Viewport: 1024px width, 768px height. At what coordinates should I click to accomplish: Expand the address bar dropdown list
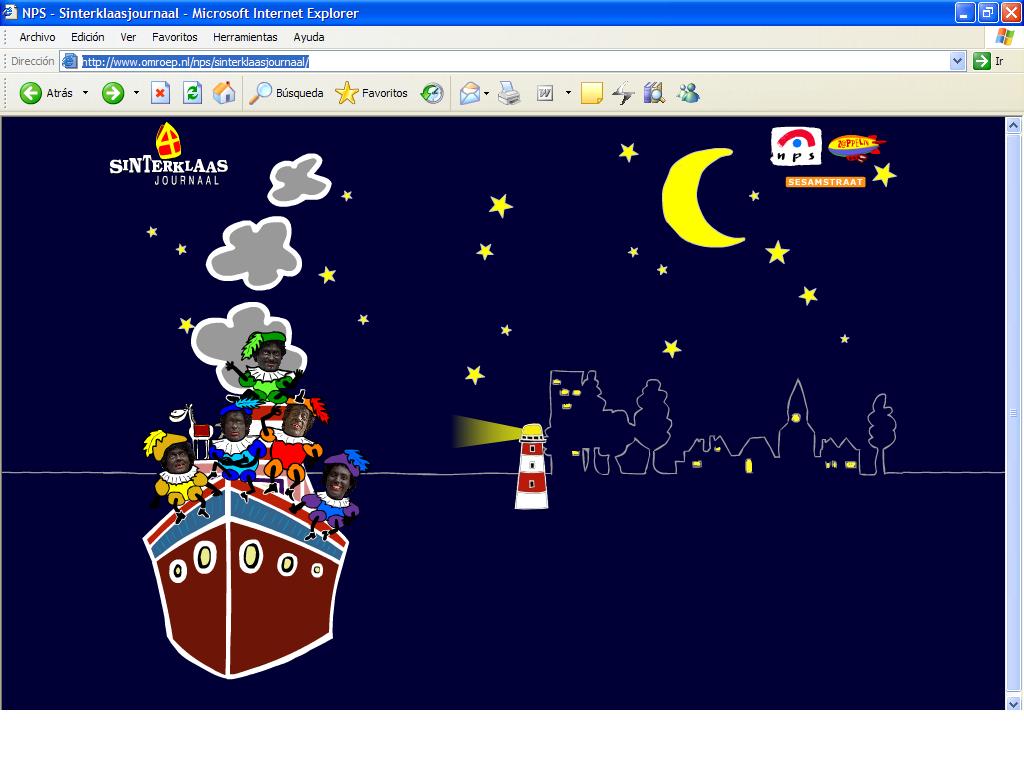957,61
